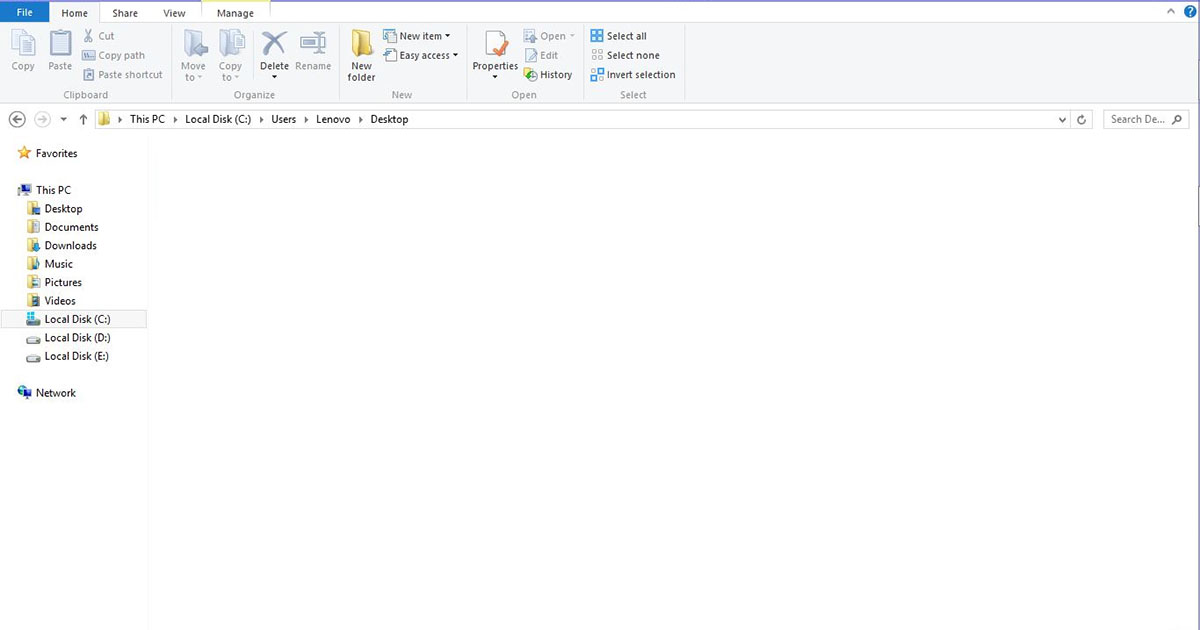Switch to the View tab

174,13
